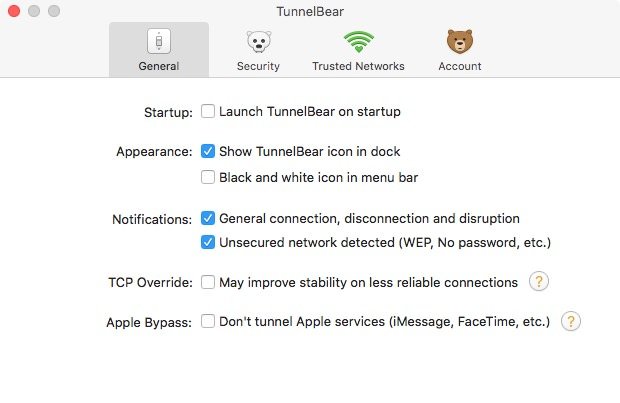Enable the TCP Override checkbox
This screenshot has height=403, width=620.
pyautogui.click(x=208, y=282)
